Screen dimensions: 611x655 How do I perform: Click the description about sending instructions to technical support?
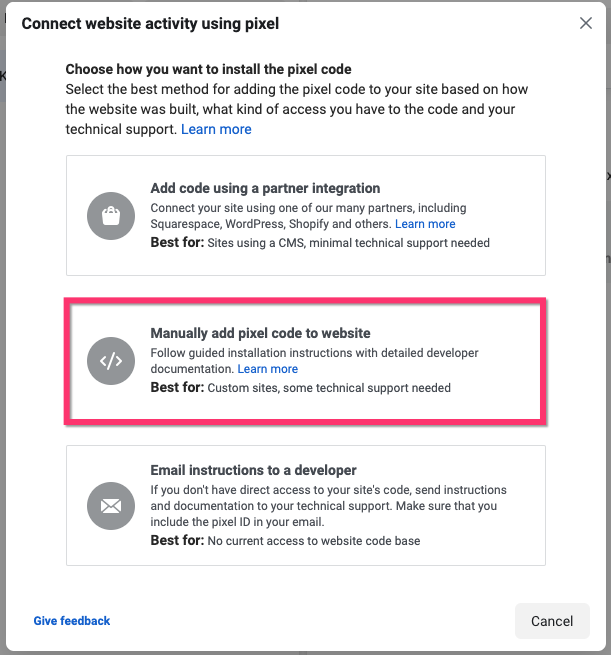pos(328,506)
